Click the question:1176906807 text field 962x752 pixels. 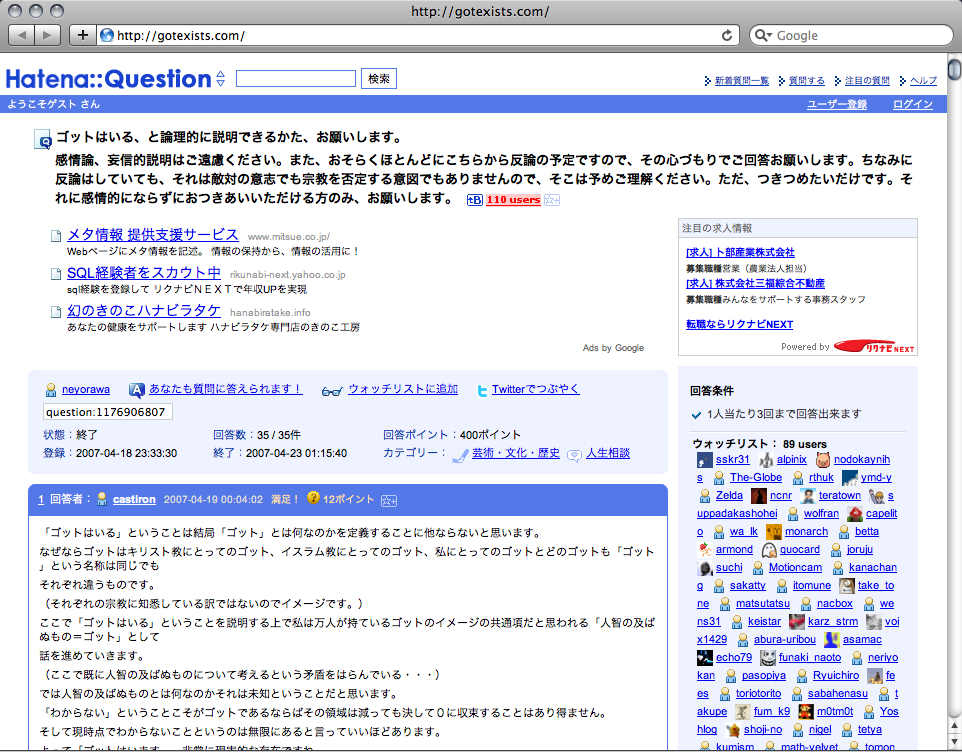(108, 412)
